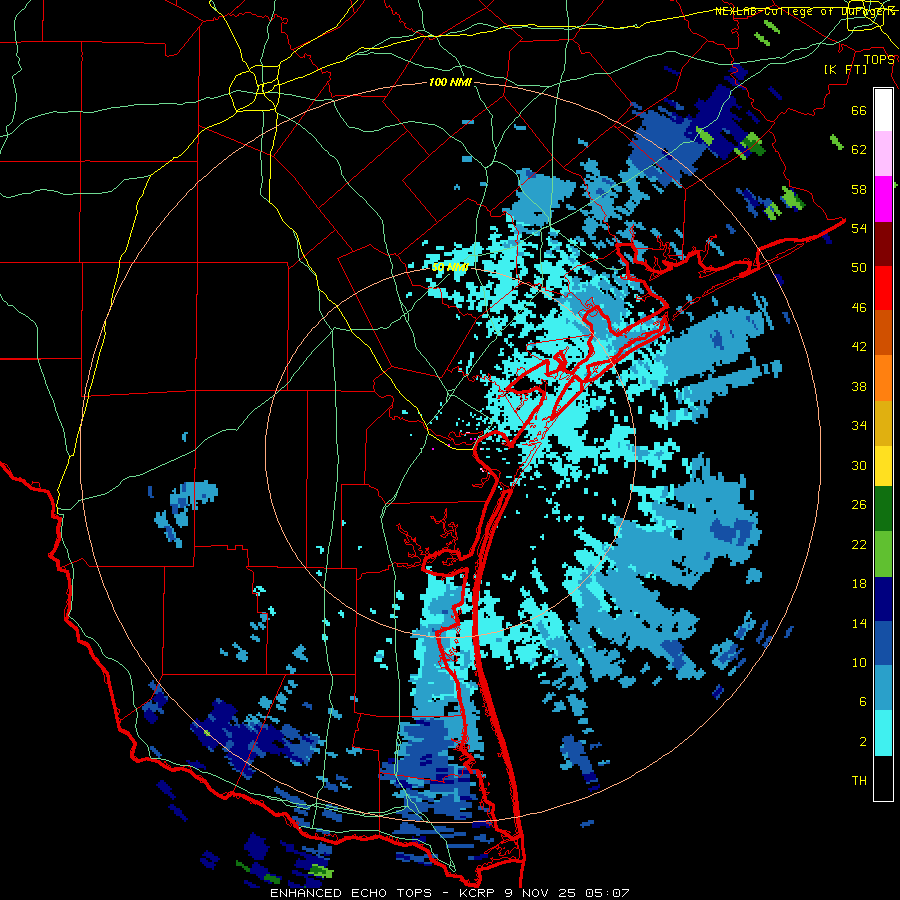Image resolution: width=900 pixels, height=900 pixels.
Task: Click the dark green legend swatch
Action: pyautogui.click(x=883, y=509)
